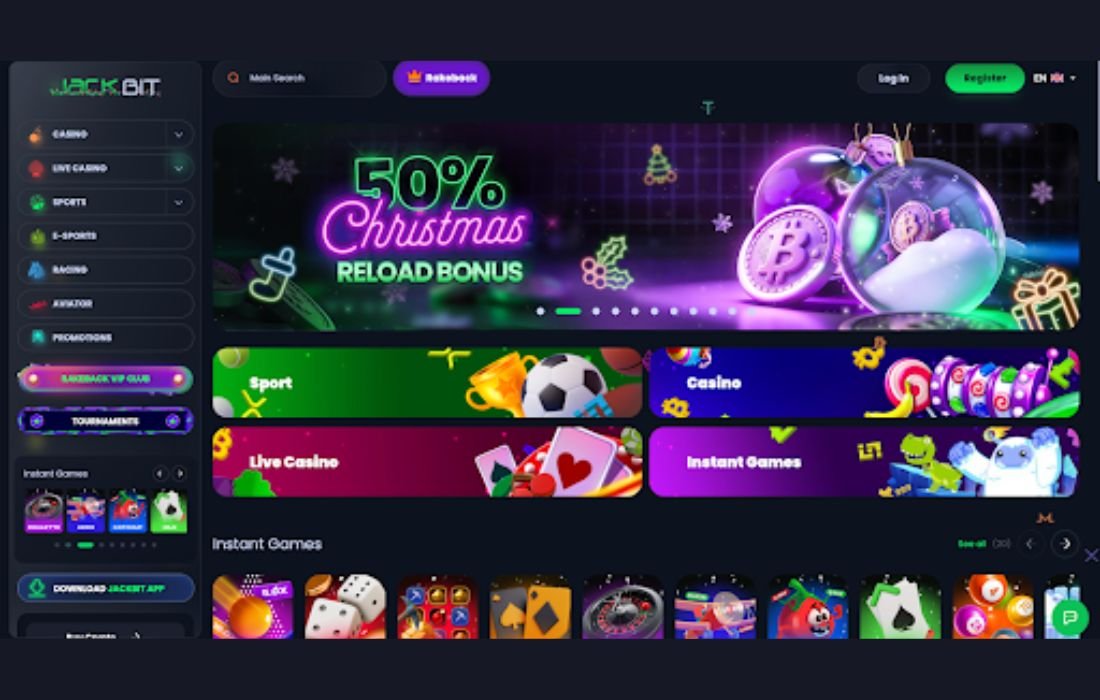Open the white dice game icon

345,607
